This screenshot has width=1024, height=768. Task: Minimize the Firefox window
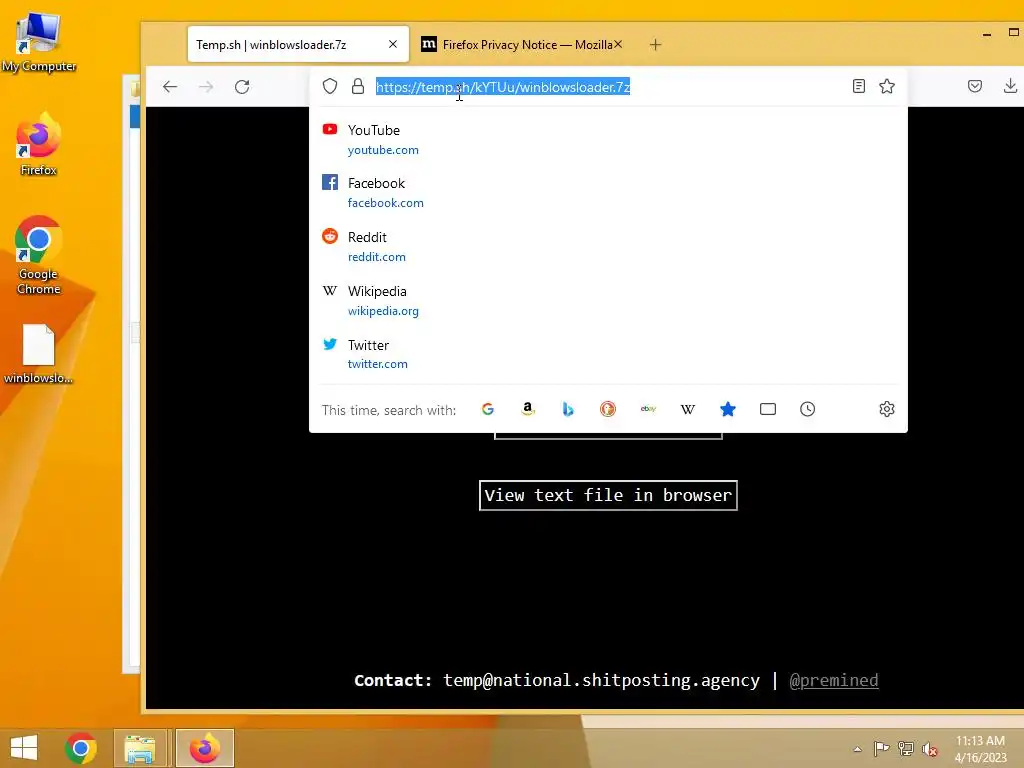(x=987, y=34)
